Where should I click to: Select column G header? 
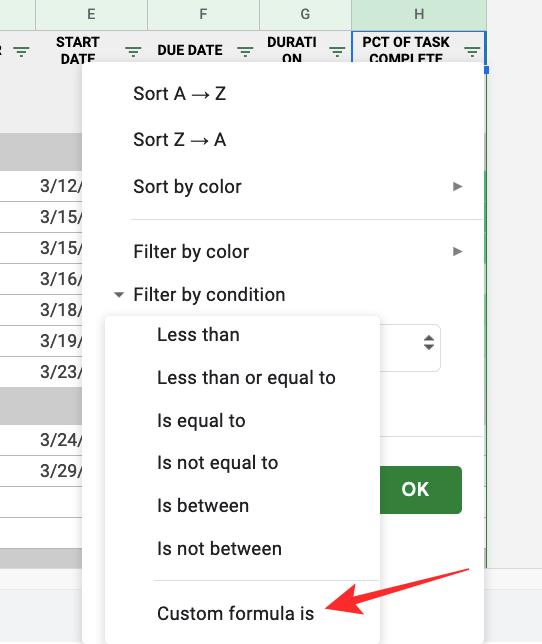(x=305, y=14)
